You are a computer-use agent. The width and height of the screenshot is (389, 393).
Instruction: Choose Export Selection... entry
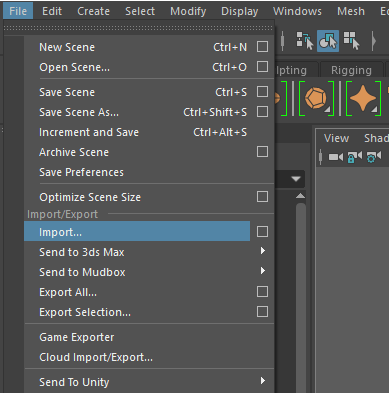tap(149, 312)
